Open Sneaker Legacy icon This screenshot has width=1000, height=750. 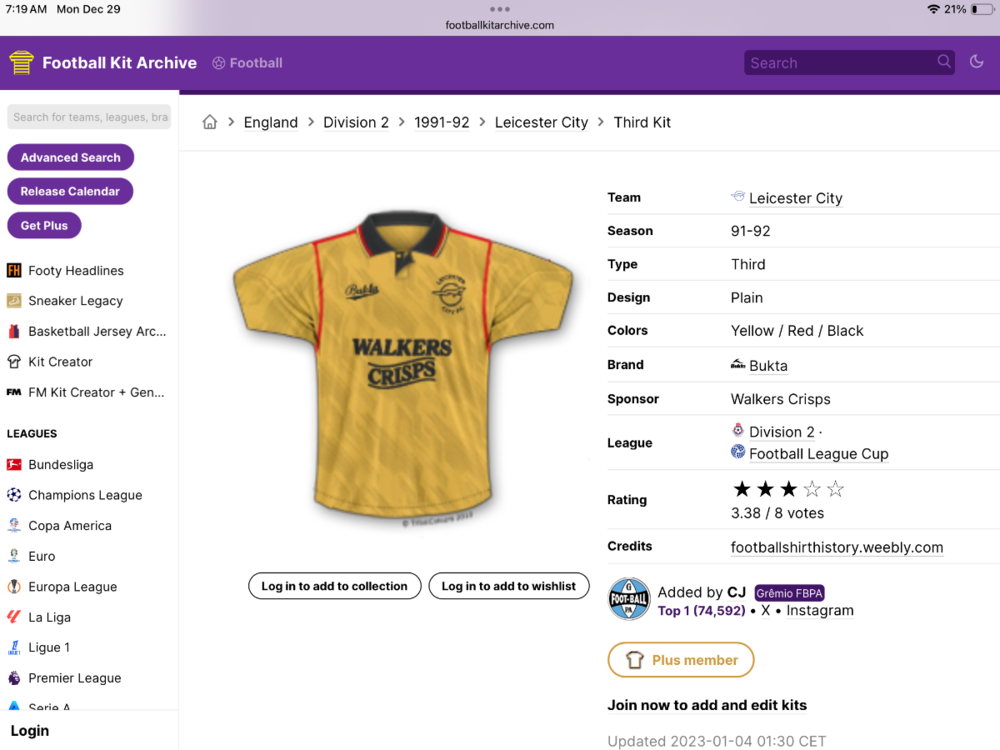coord(14,300)
